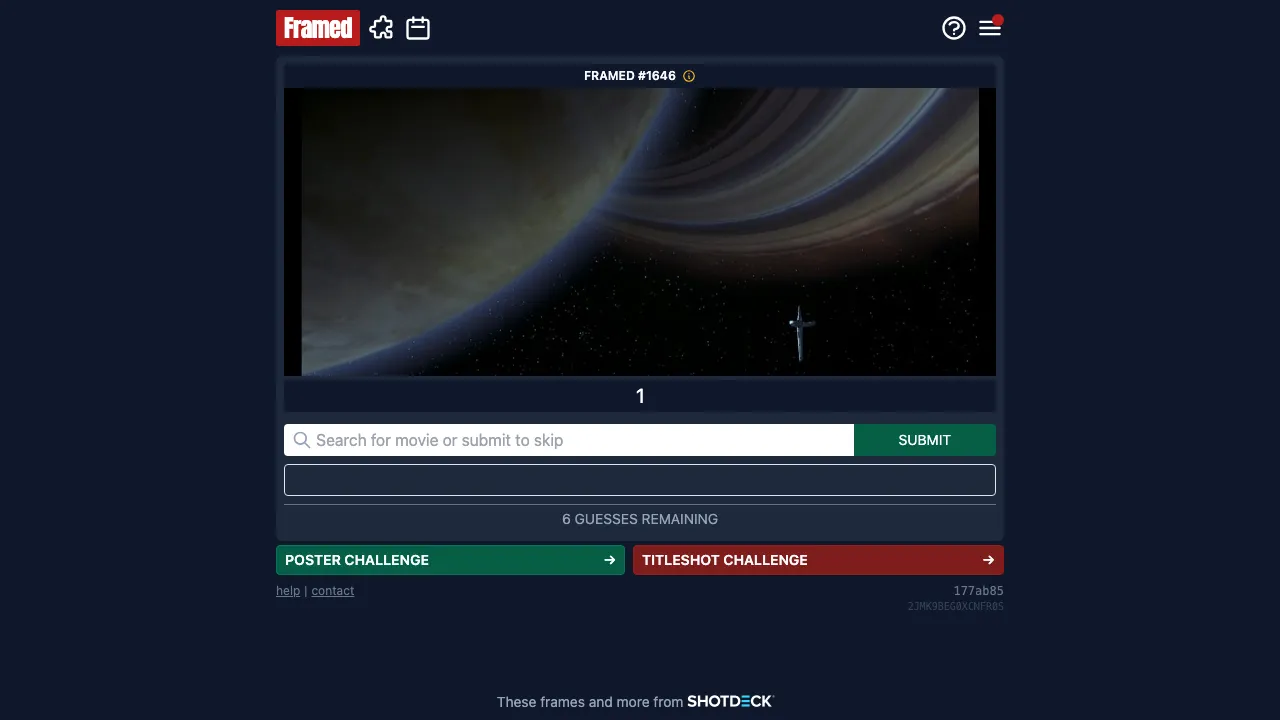This screenshot has height=720, width=1280.
Task: Click the 6 Guesses Remaining text
Action: point(640,519)
